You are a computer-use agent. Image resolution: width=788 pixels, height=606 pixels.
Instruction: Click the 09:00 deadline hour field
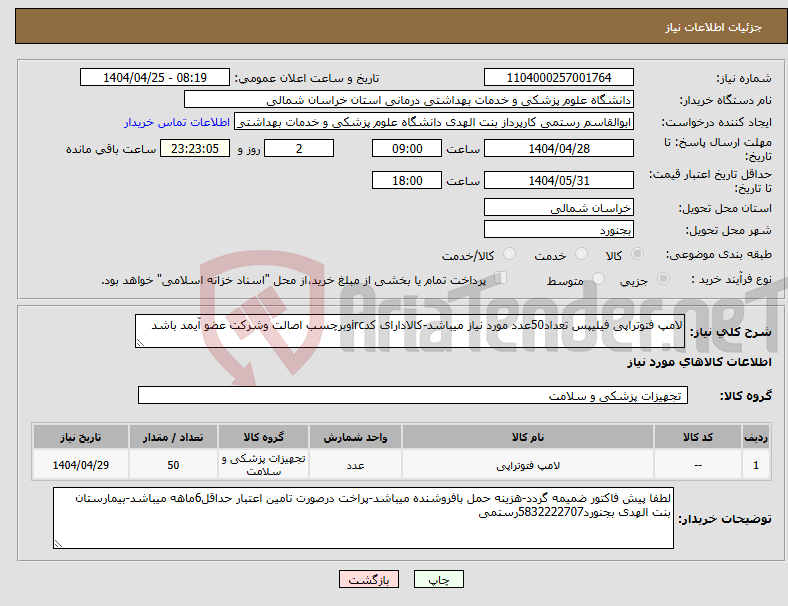point(407,148)
